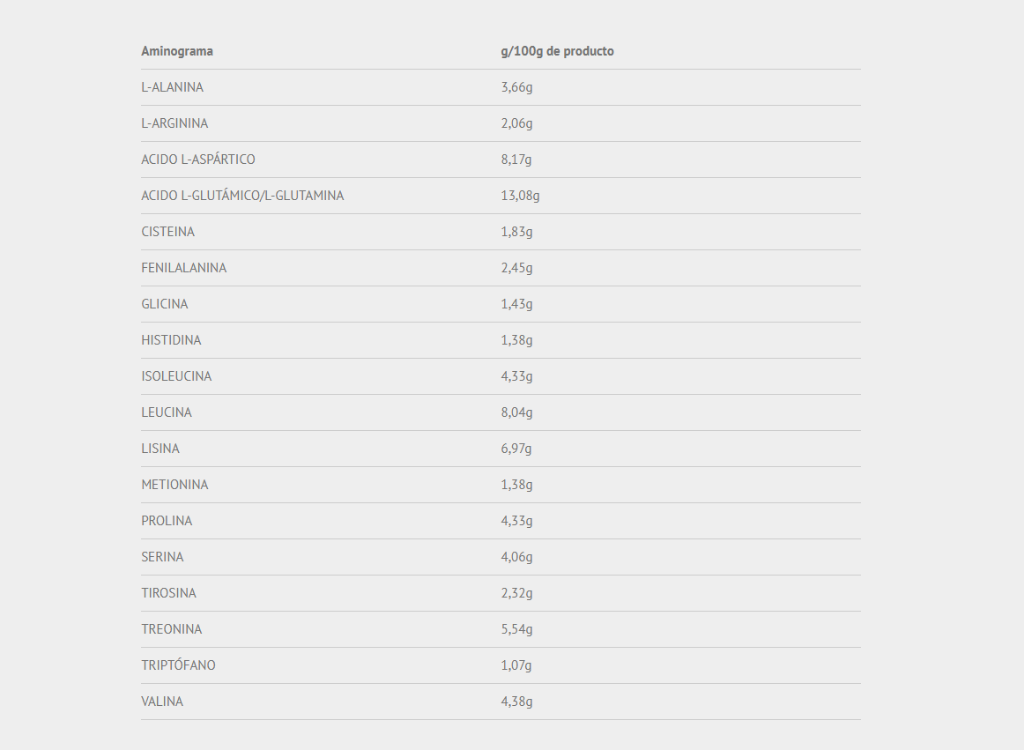
Task: Select the TREONINA value 5,54g
Action: 517,629
